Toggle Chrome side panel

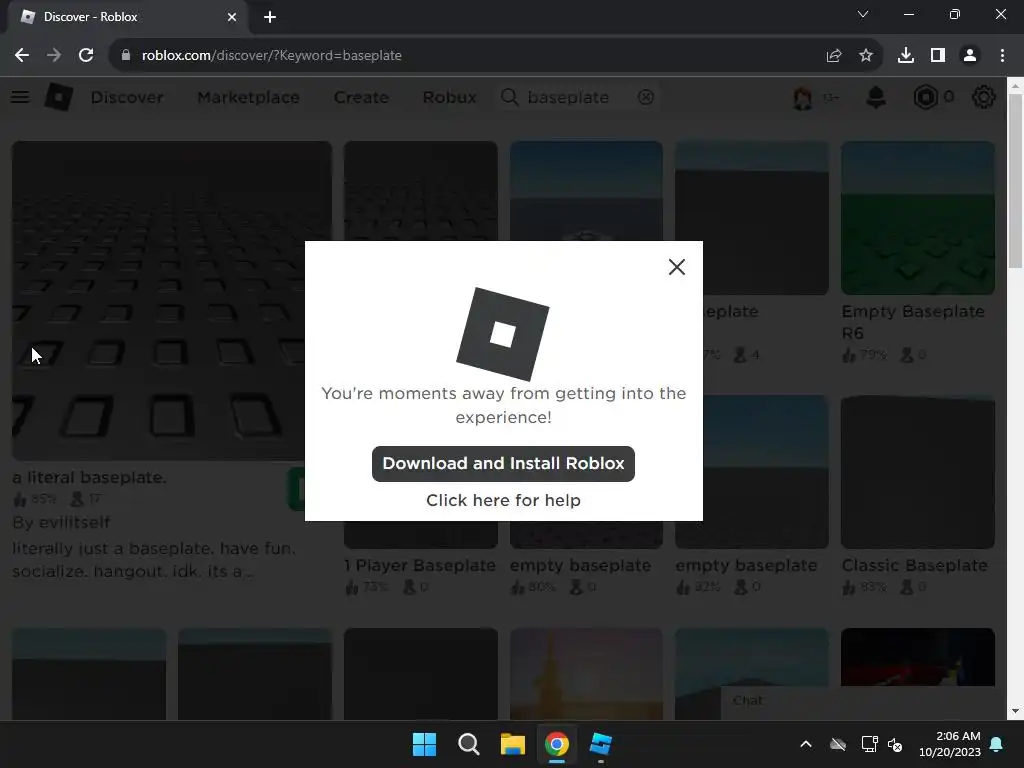click(938, 56)
